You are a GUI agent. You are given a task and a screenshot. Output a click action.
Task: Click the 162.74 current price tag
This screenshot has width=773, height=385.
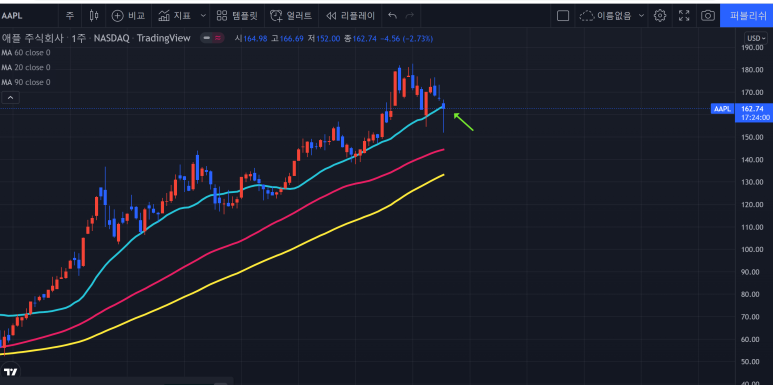tap(752, 108)
